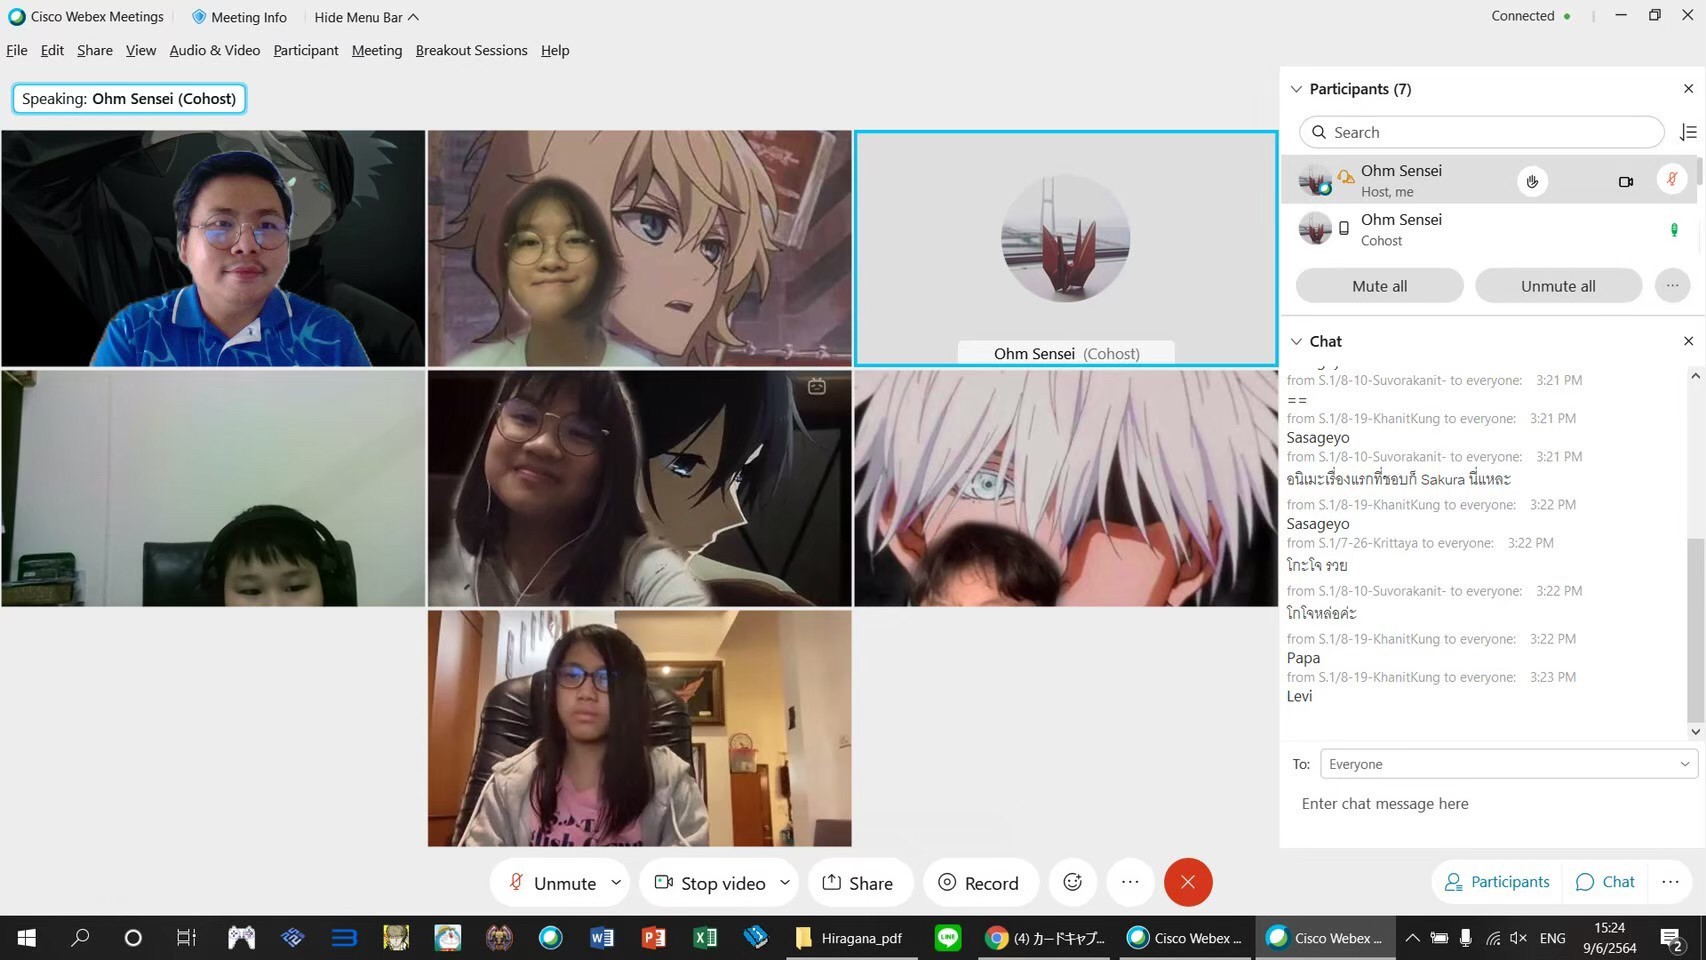Open audio options arrow beside Unmute
The image size is (1706, 960).
[x=616, y=882]
